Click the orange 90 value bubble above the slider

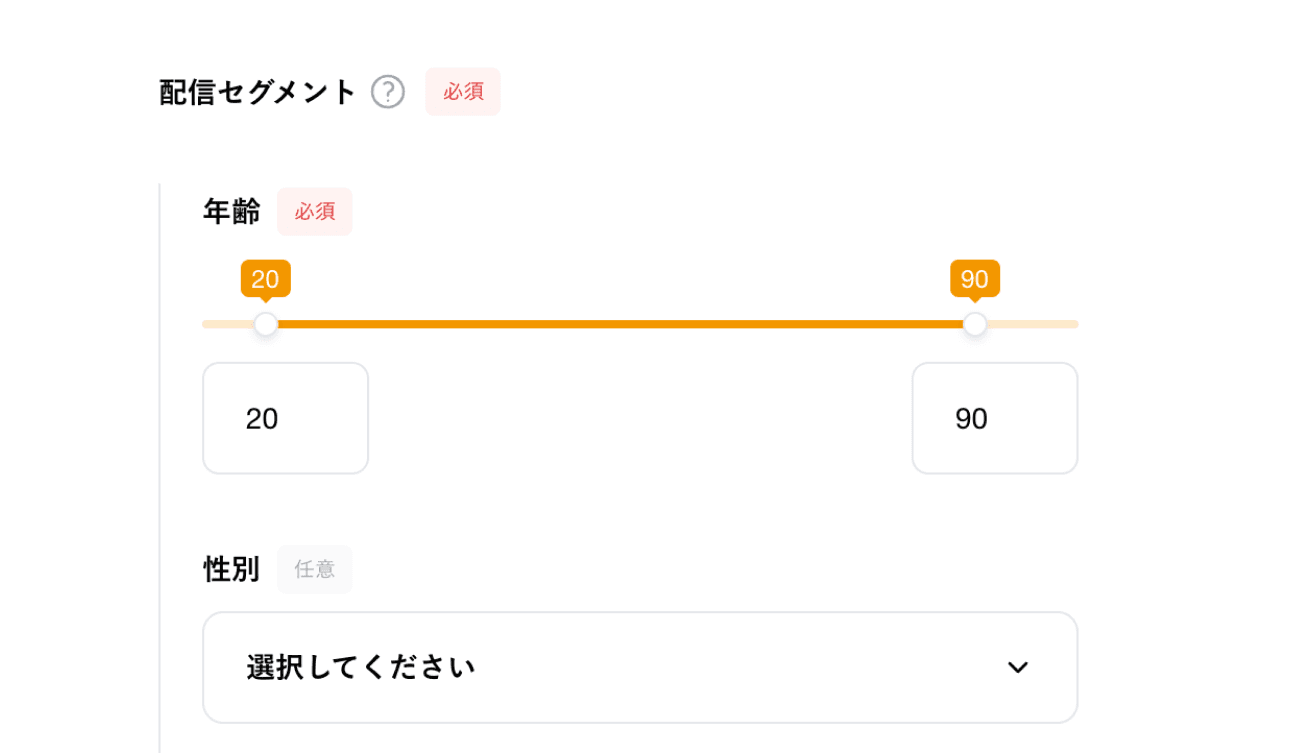click(x=974, y=279)
